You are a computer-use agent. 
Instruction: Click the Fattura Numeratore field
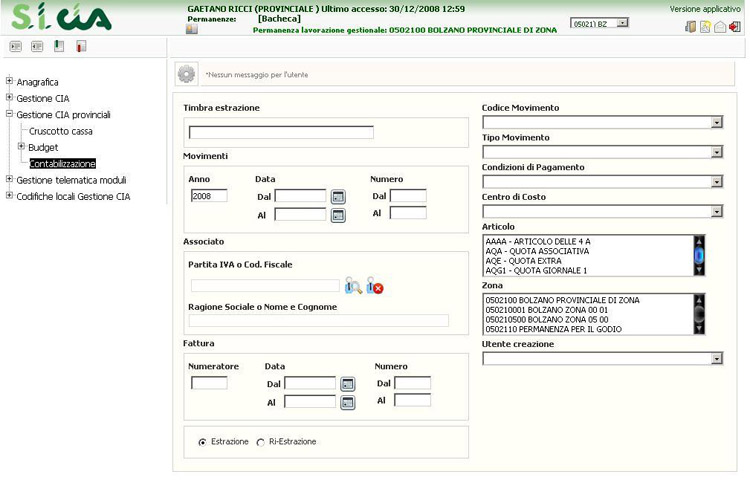(209, 383)
